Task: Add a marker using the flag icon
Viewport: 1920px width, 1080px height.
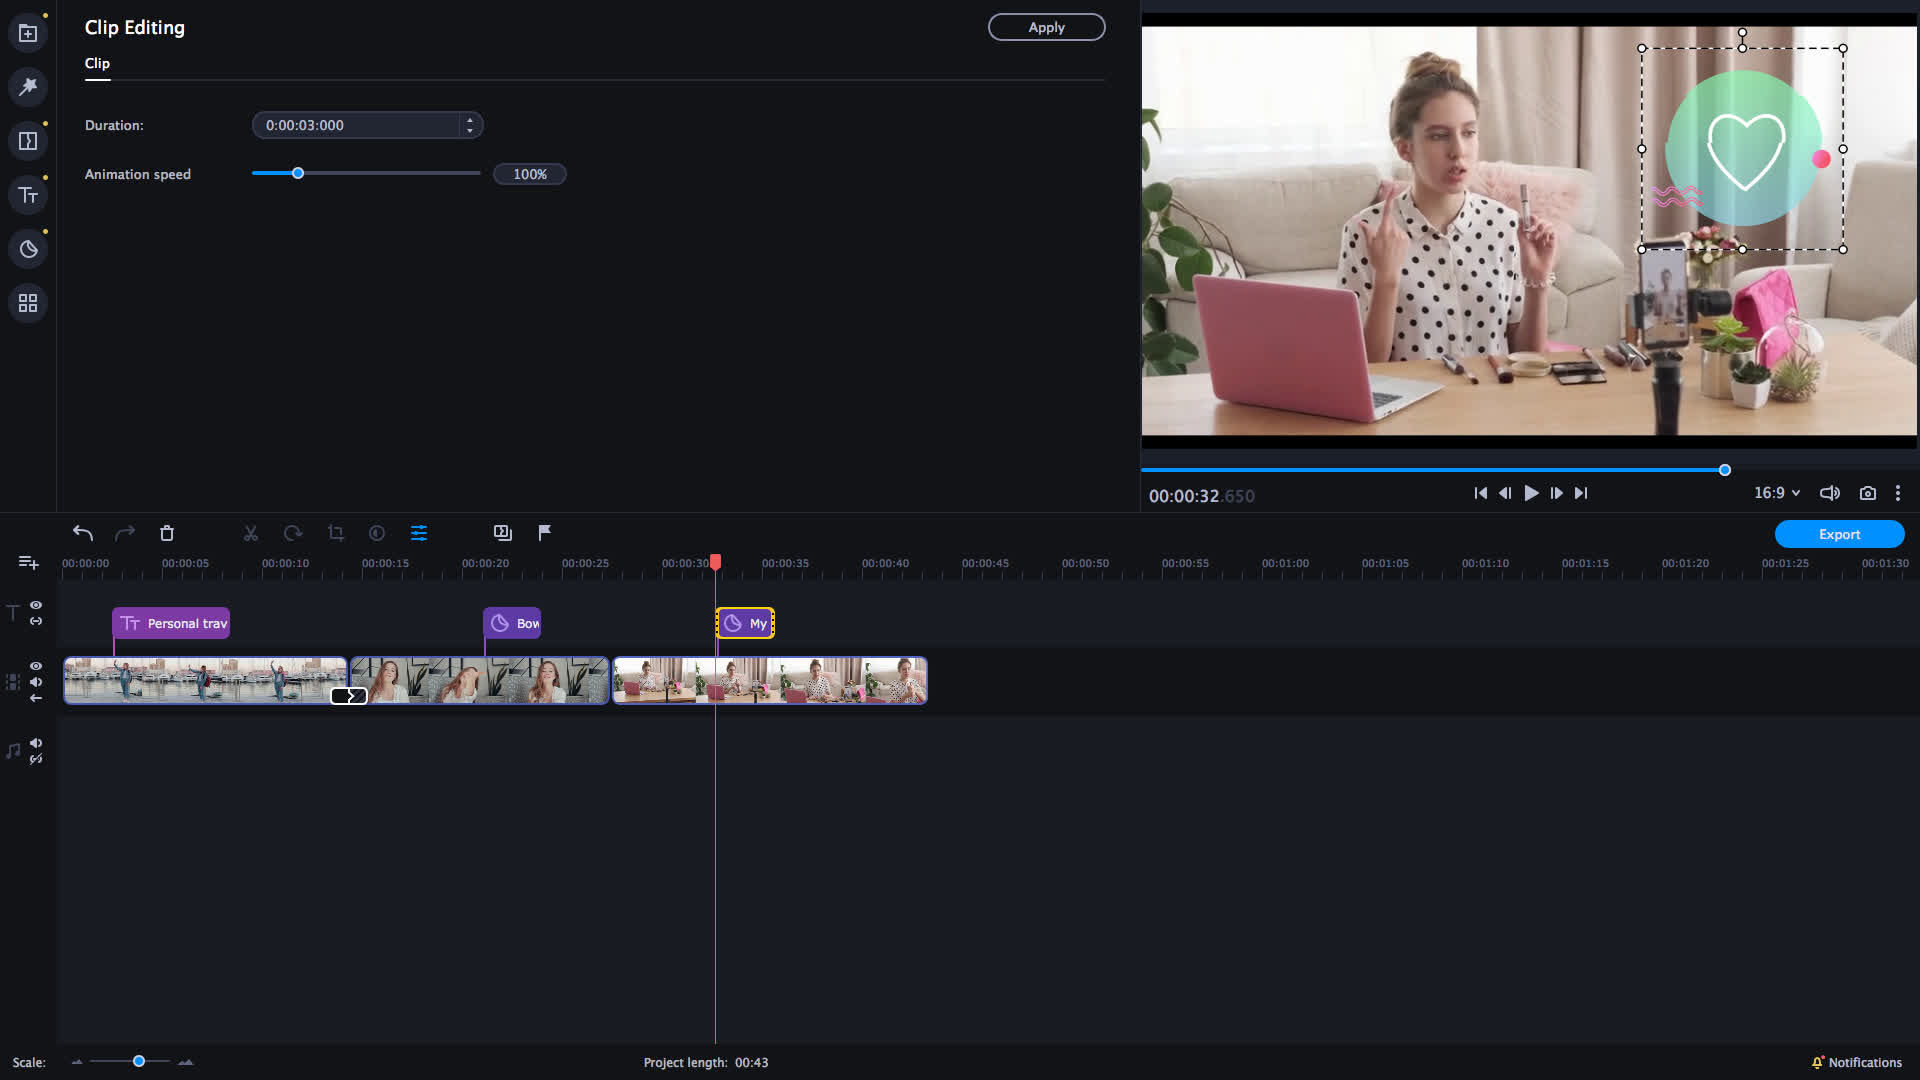Action: (x=543, y=532)
